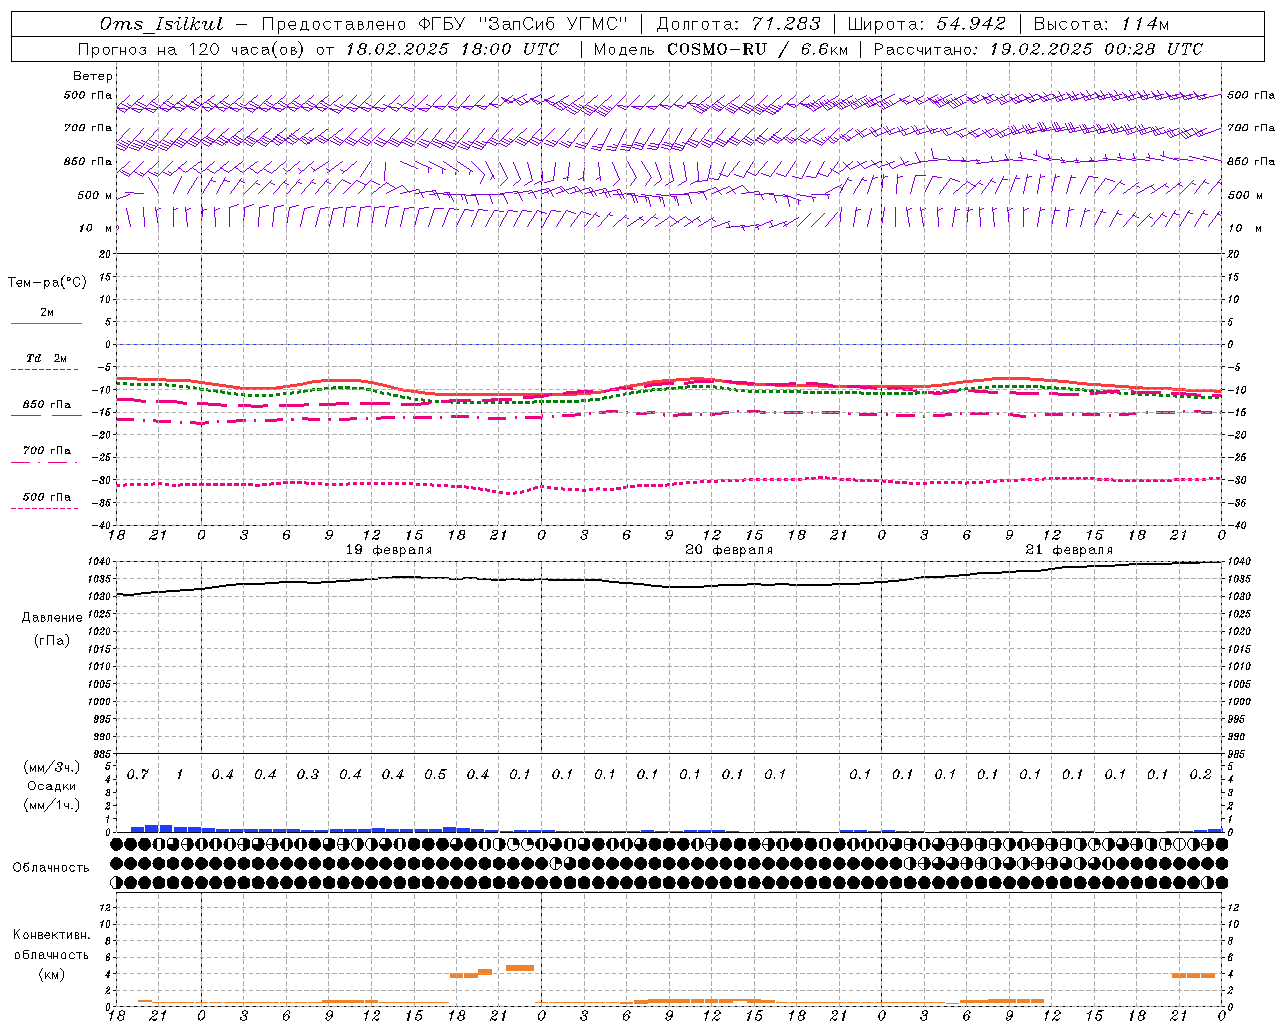The width and height of the screenshot is (1280, 1024).
Task: Click dotted '500 гПа' temperature legend line
Action: (x=44, y=508)
